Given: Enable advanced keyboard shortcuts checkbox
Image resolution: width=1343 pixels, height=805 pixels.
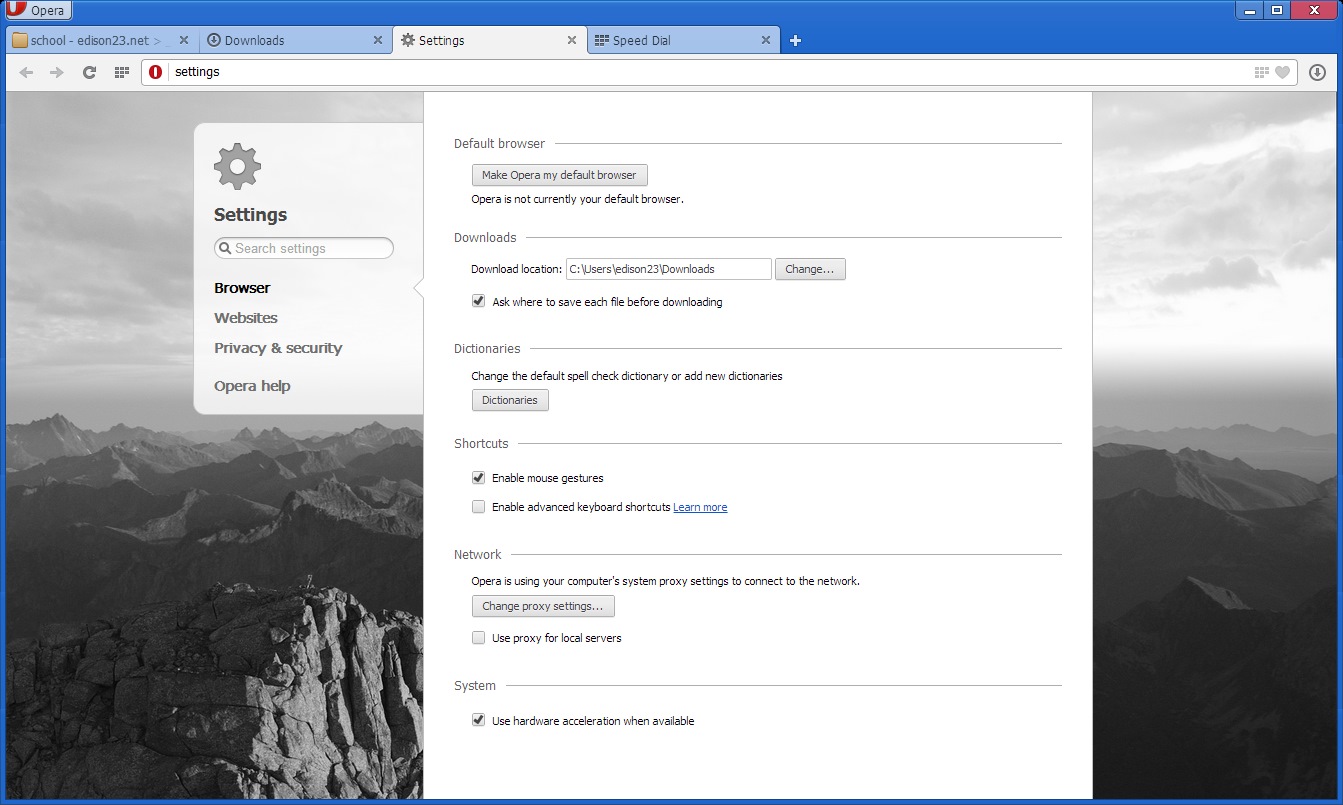Looking at the screenshot, I should [478, 507].
